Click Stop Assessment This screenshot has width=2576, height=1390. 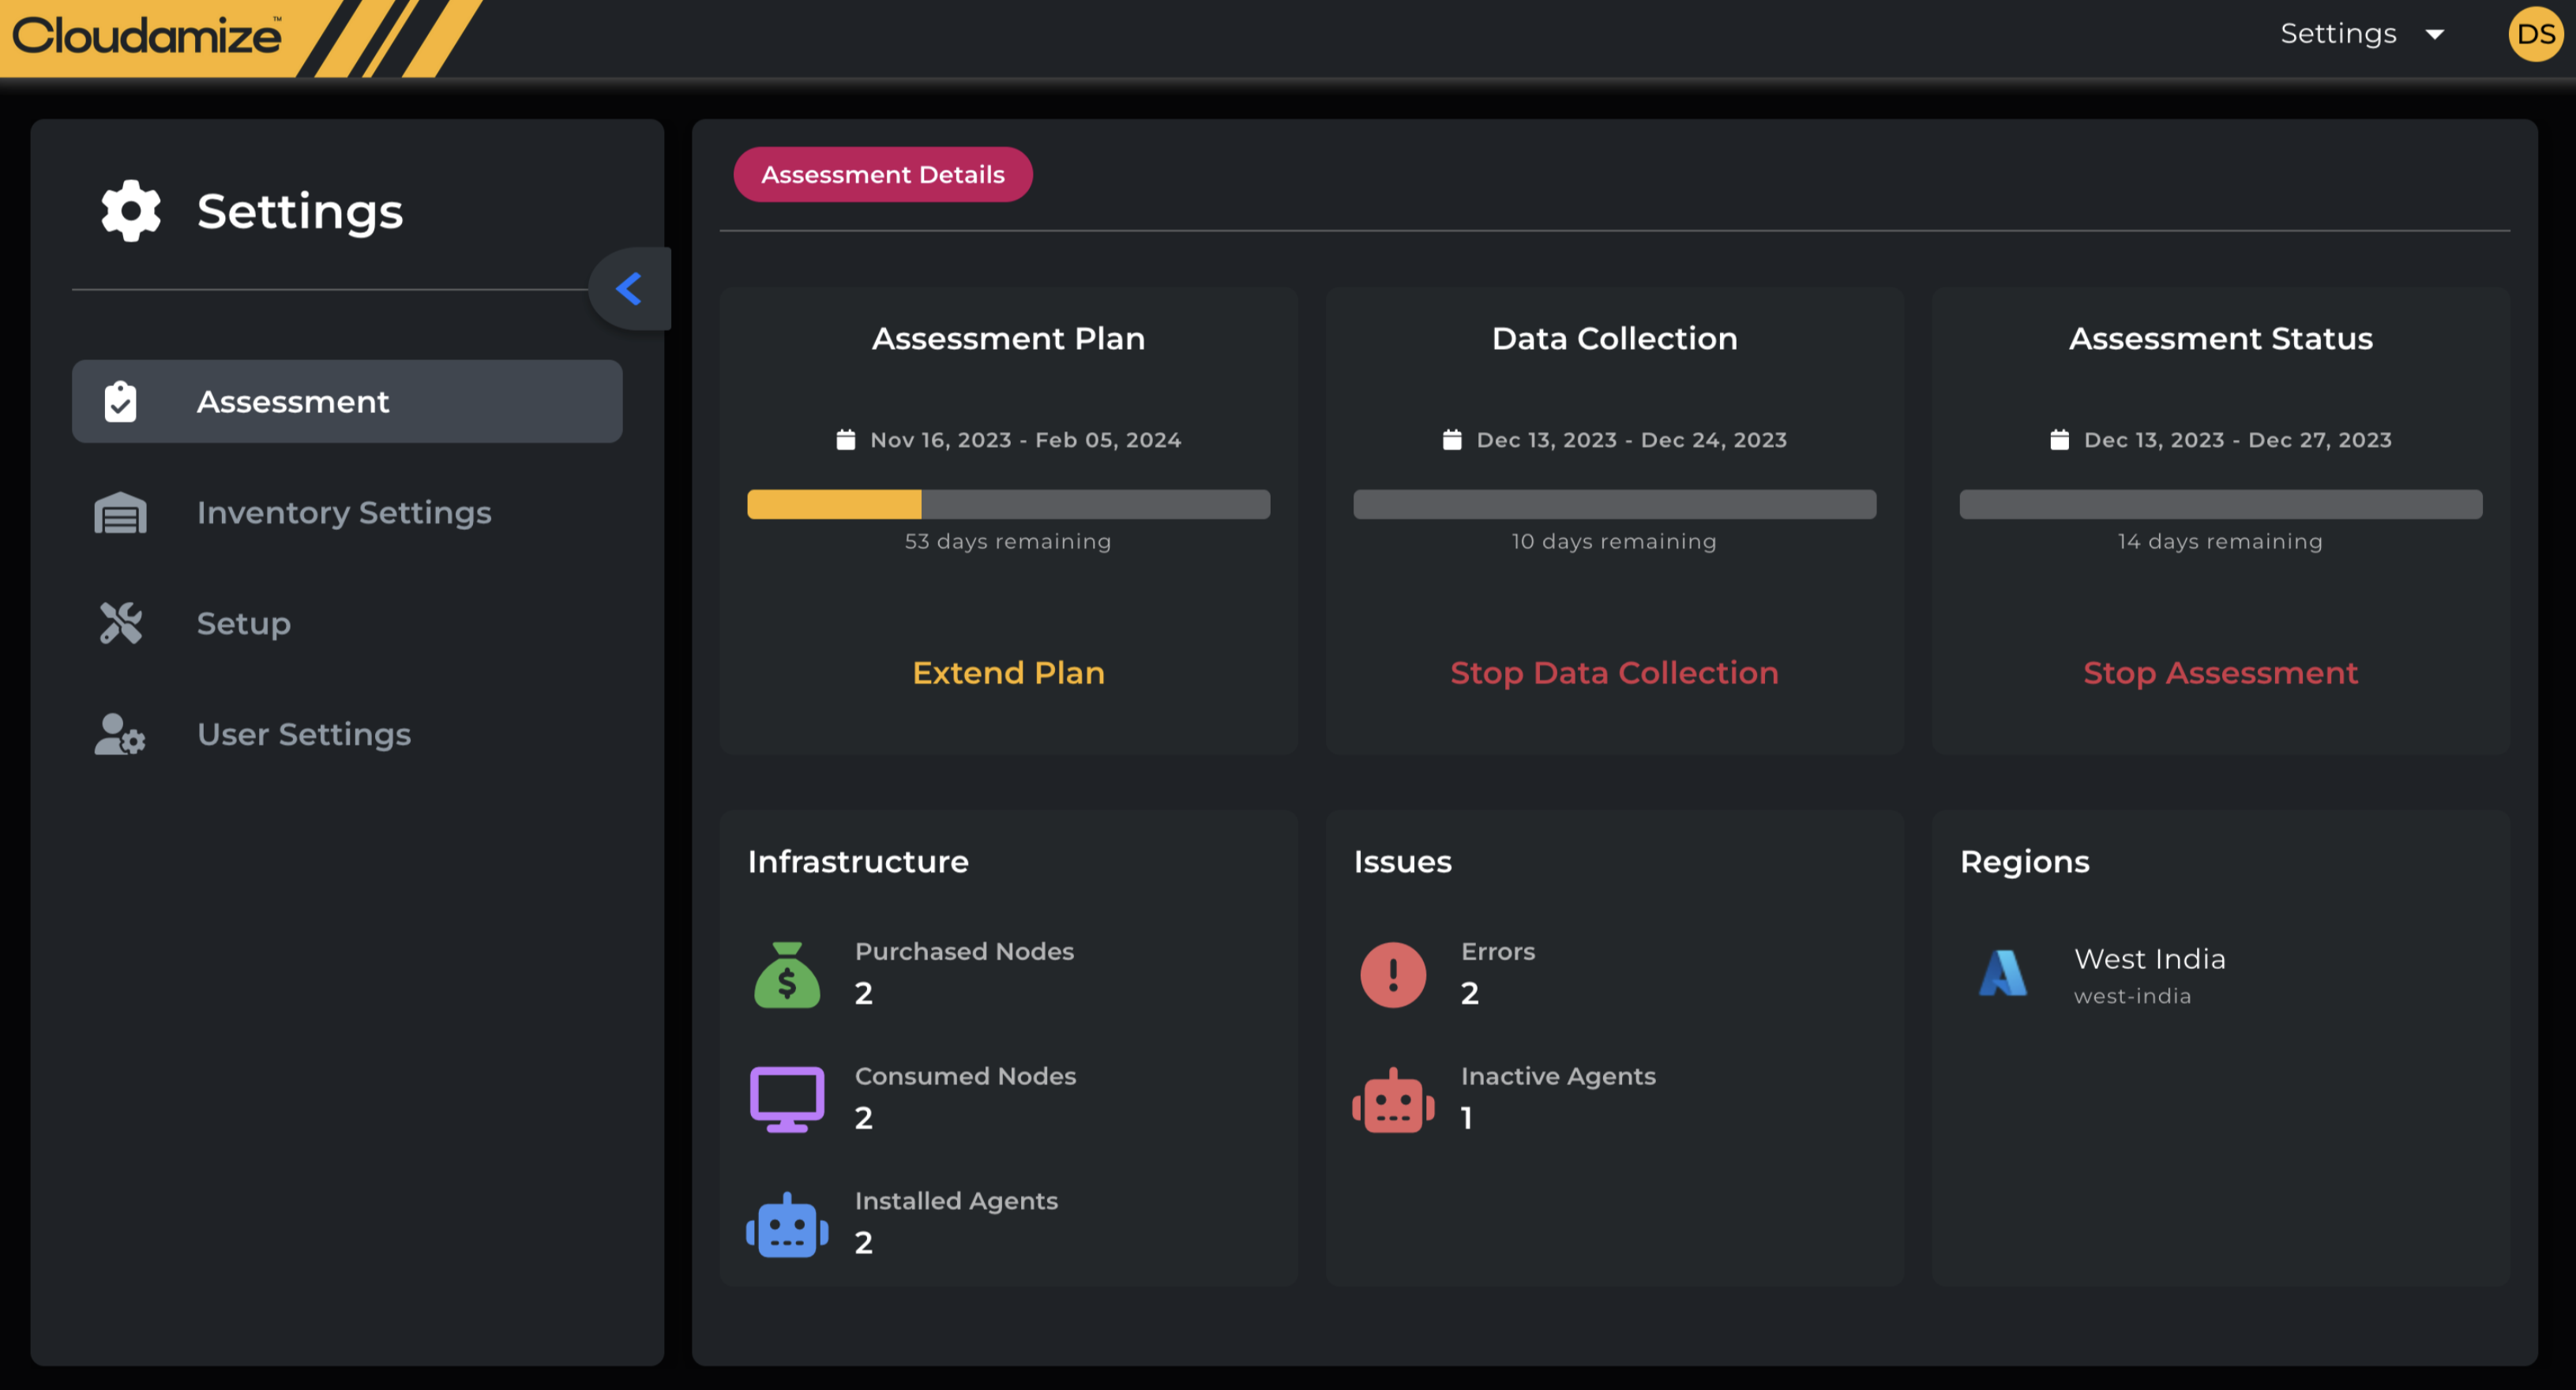2220,673
